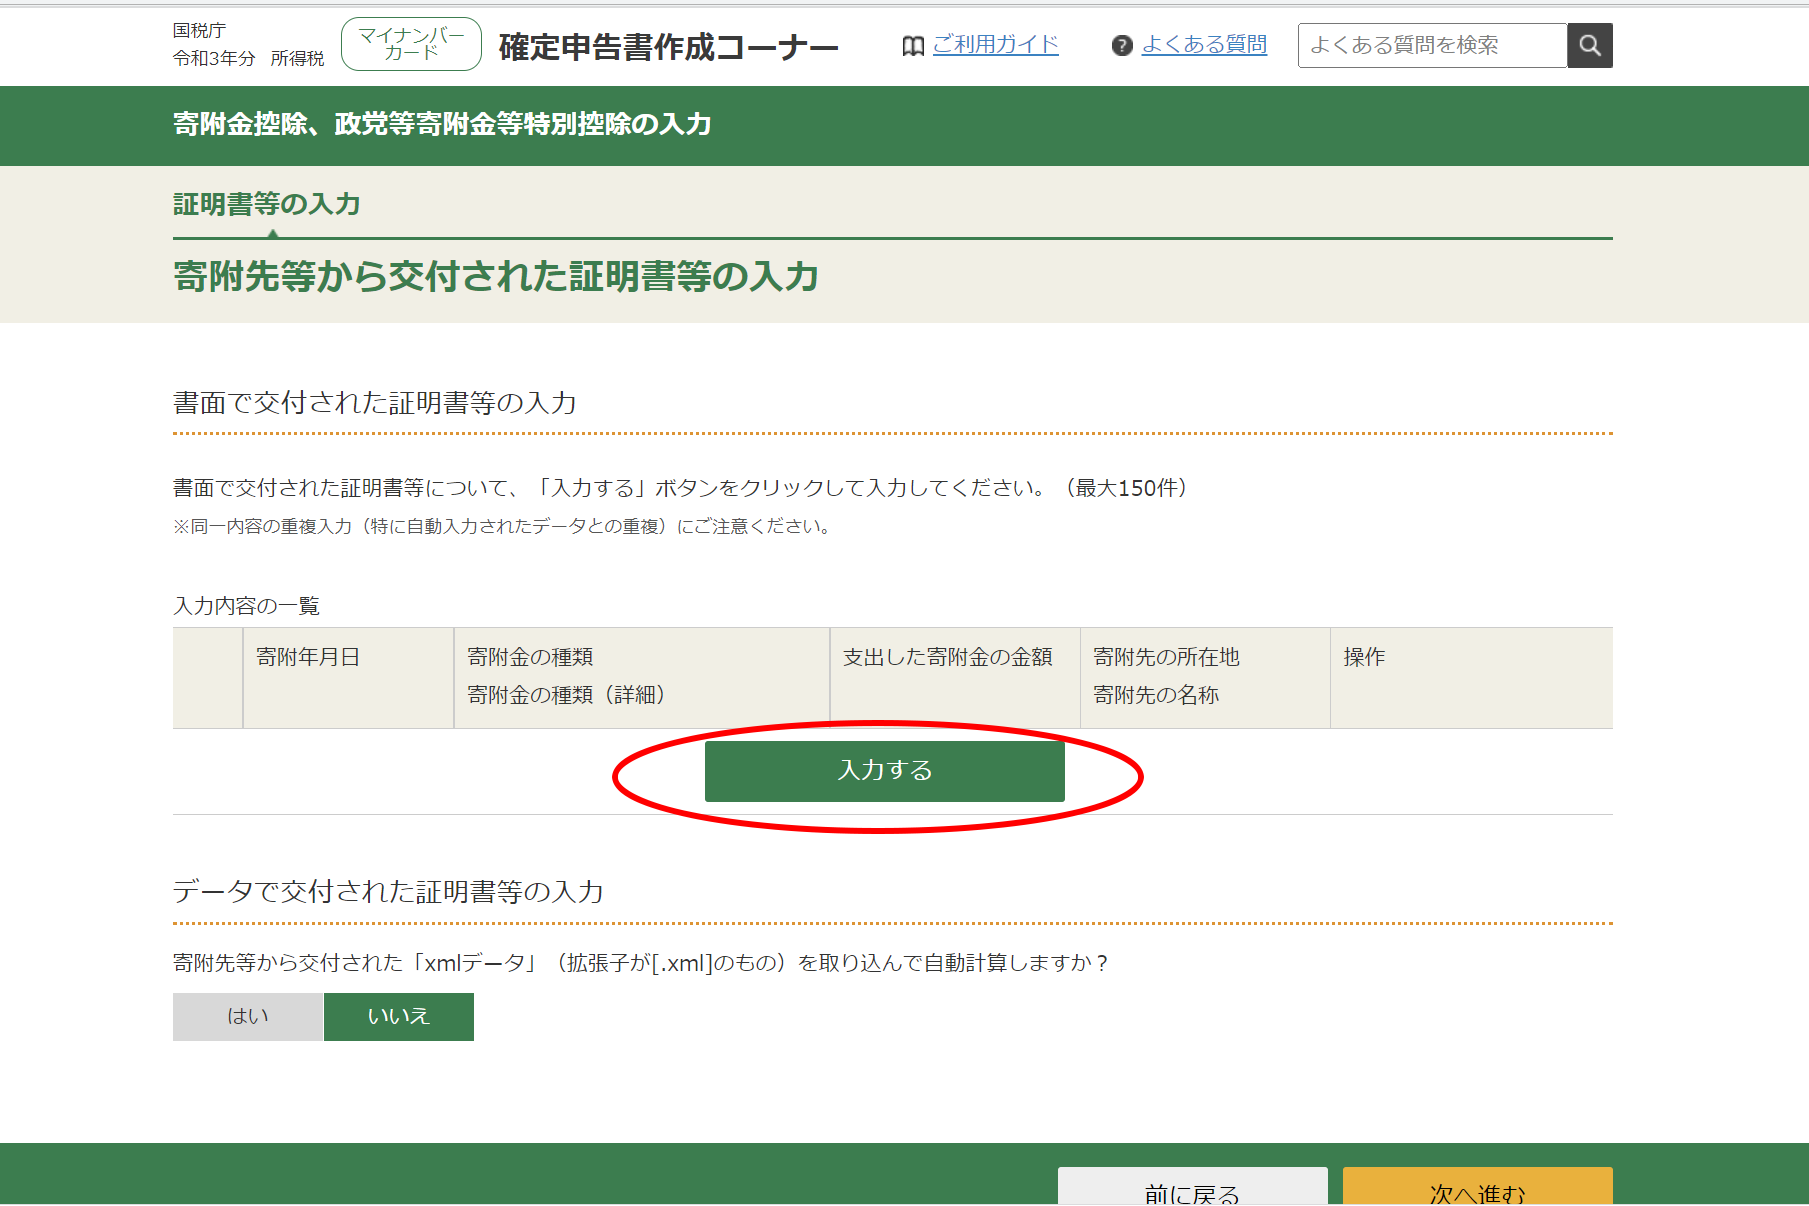This screenshot has width=1809, height=1206.
Task: Click the green 入力する button
Action: coord(884,771)
